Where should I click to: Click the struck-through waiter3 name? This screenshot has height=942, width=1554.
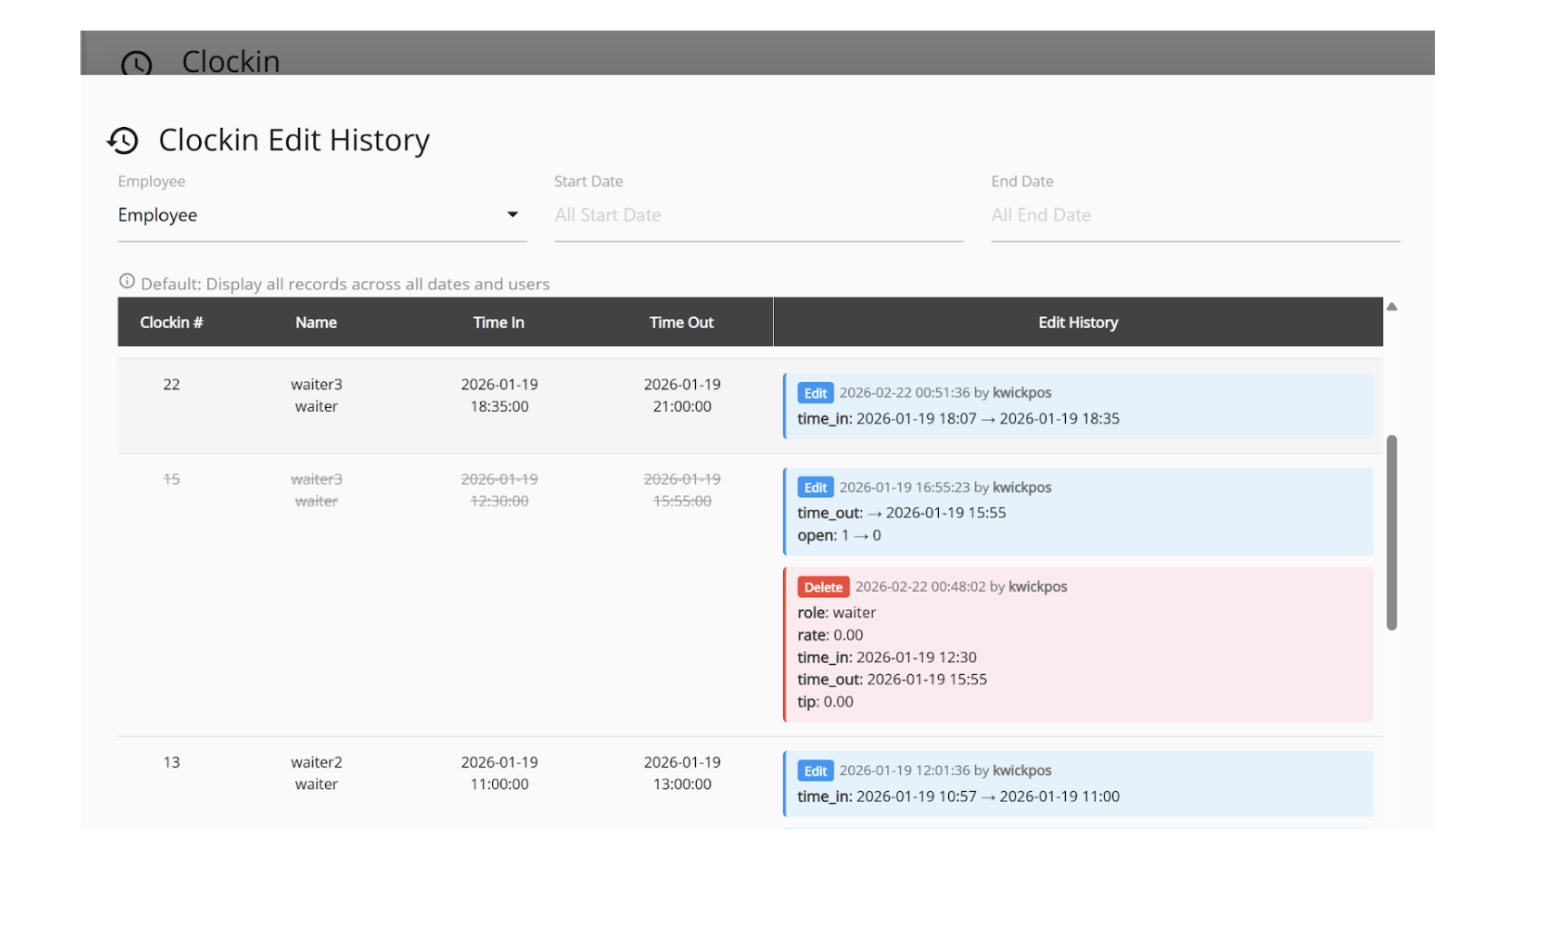tap(316, 479)
